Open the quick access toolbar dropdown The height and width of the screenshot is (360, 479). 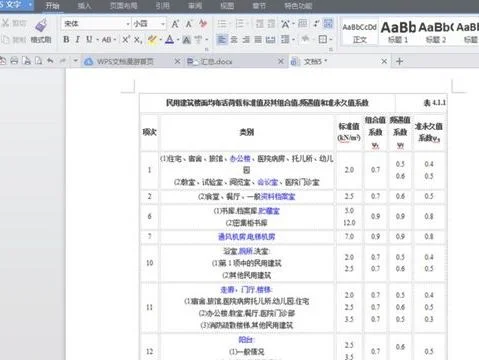75,61
